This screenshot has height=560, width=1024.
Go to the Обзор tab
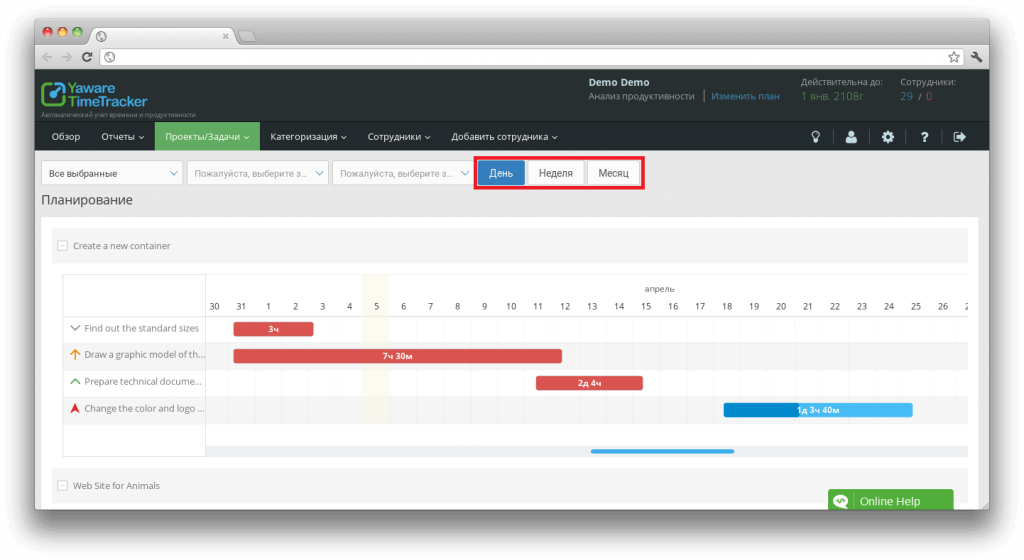(66, 137)
